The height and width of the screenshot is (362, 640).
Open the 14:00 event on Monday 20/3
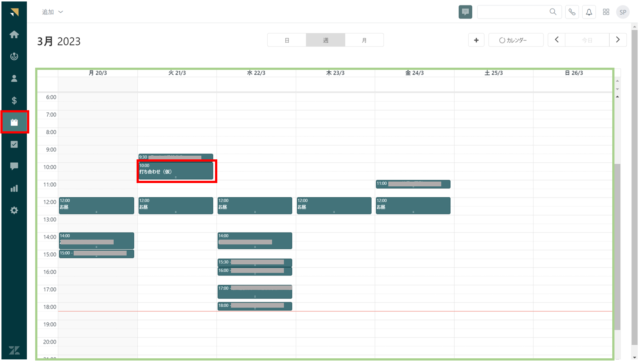coord(96,240)
